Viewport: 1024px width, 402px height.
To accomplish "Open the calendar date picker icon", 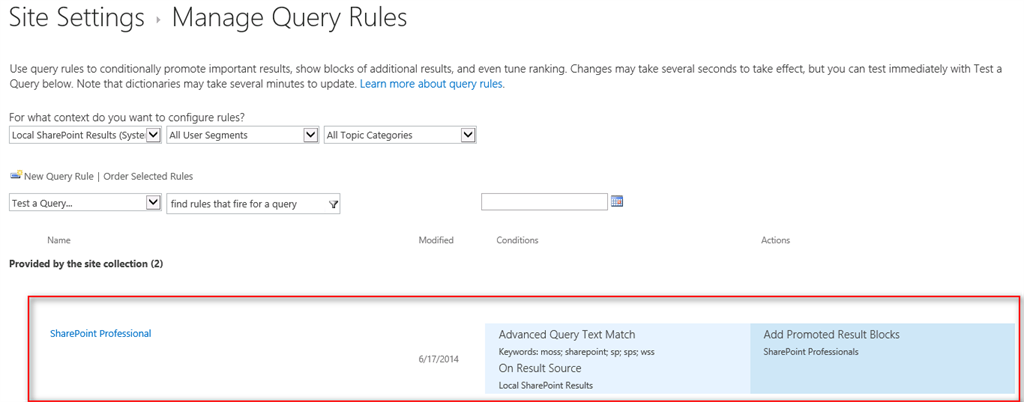I will [617, 201].
